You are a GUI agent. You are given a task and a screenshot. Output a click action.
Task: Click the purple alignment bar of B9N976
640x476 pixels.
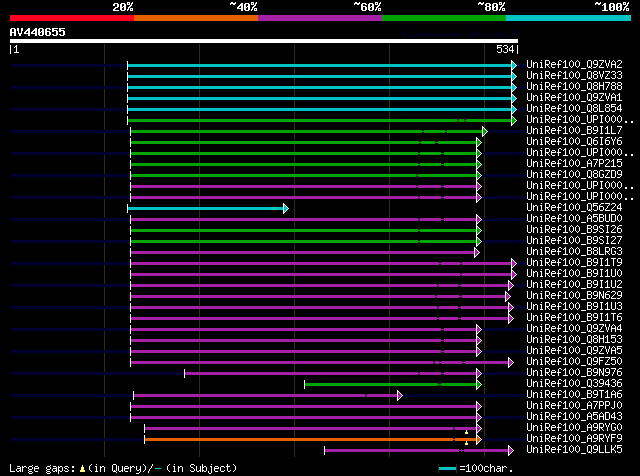click(331, 374)
